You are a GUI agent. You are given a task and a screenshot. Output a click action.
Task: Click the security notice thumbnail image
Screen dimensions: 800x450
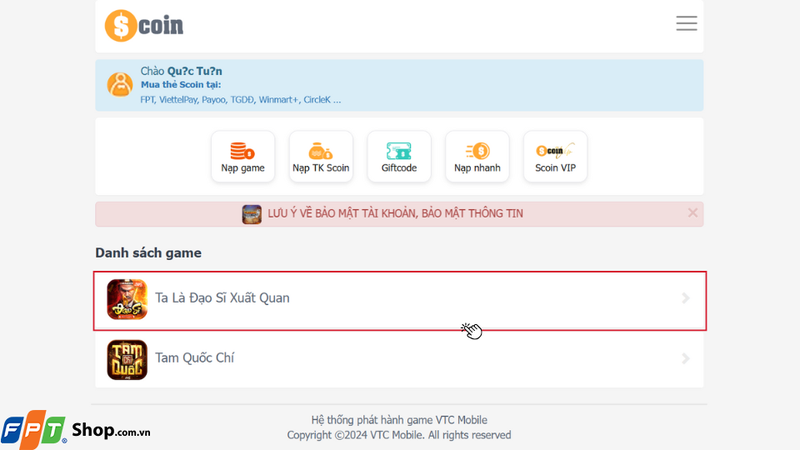click(x=252, y=214)
